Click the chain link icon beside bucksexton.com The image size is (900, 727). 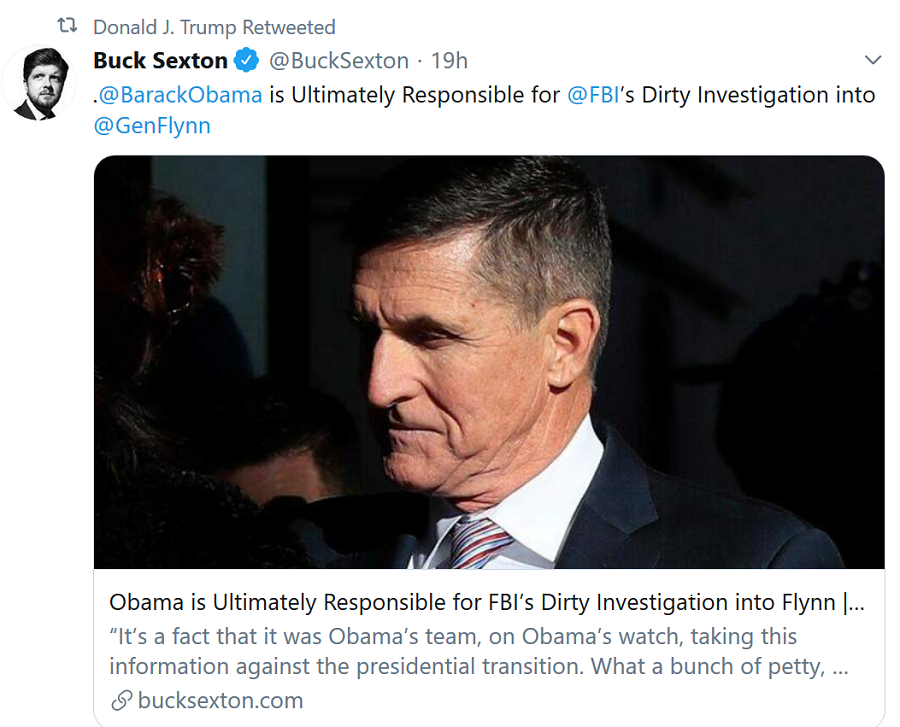tap(120, 700)
